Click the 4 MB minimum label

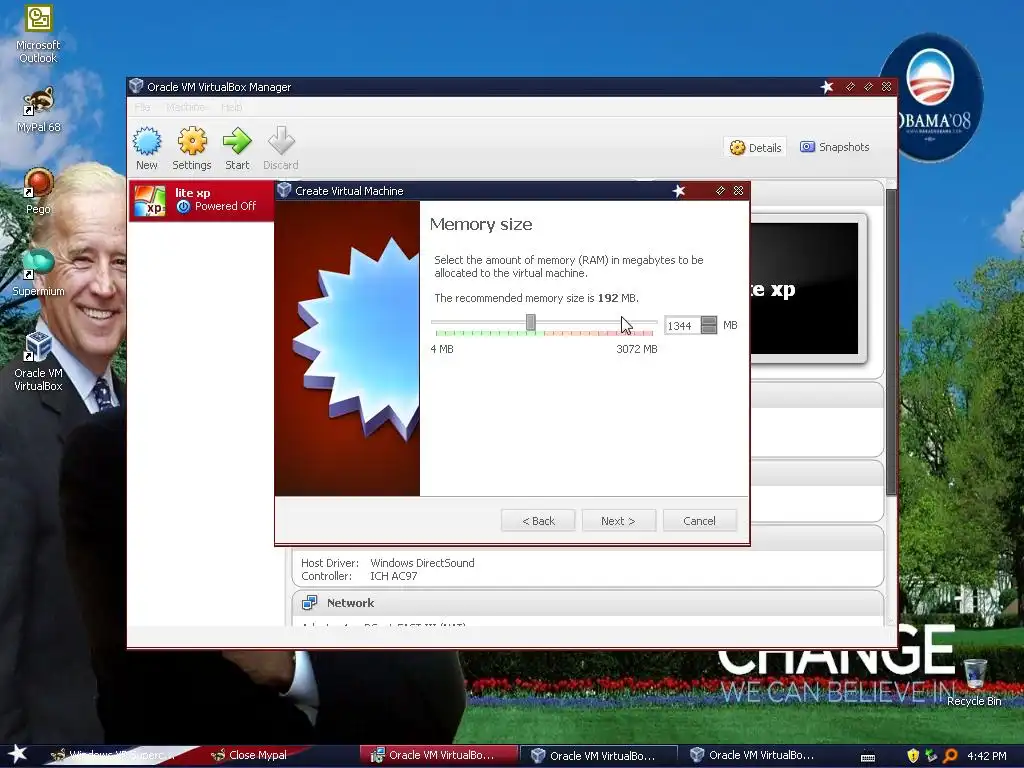pyautogui.click(x=442, y=349)
